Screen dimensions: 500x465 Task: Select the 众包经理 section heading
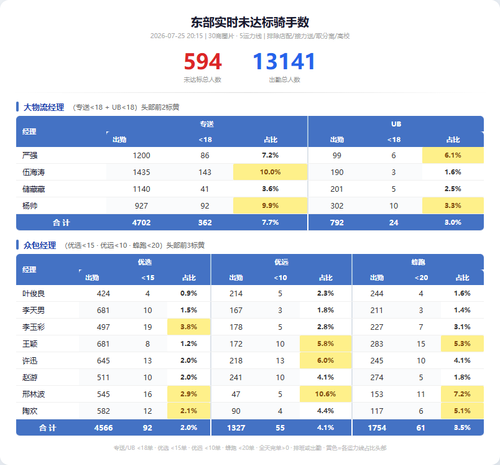pos(40,245)
